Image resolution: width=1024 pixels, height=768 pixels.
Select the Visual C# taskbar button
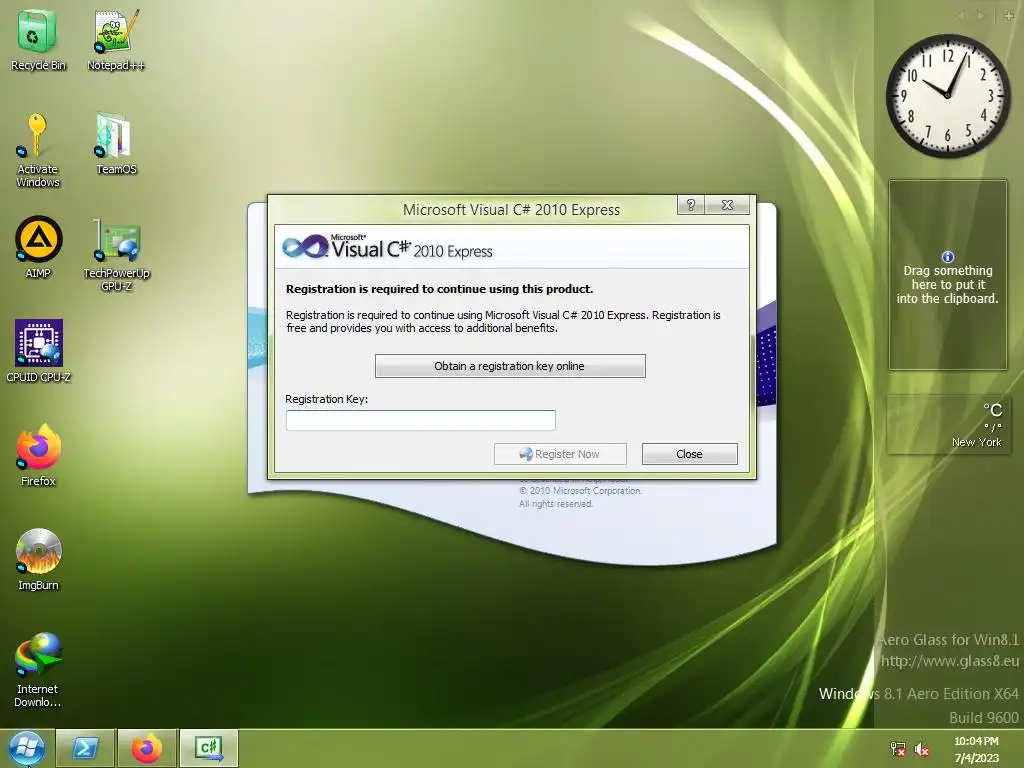pos(209,748)
